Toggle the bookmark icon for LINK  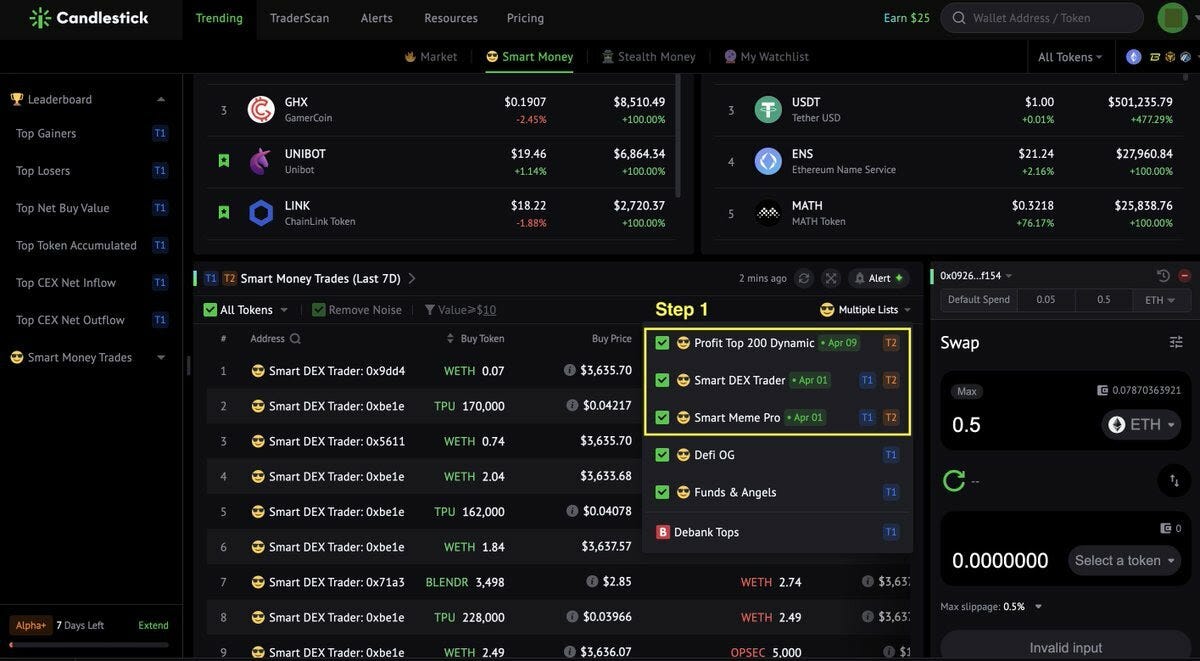tap(224, 212)
